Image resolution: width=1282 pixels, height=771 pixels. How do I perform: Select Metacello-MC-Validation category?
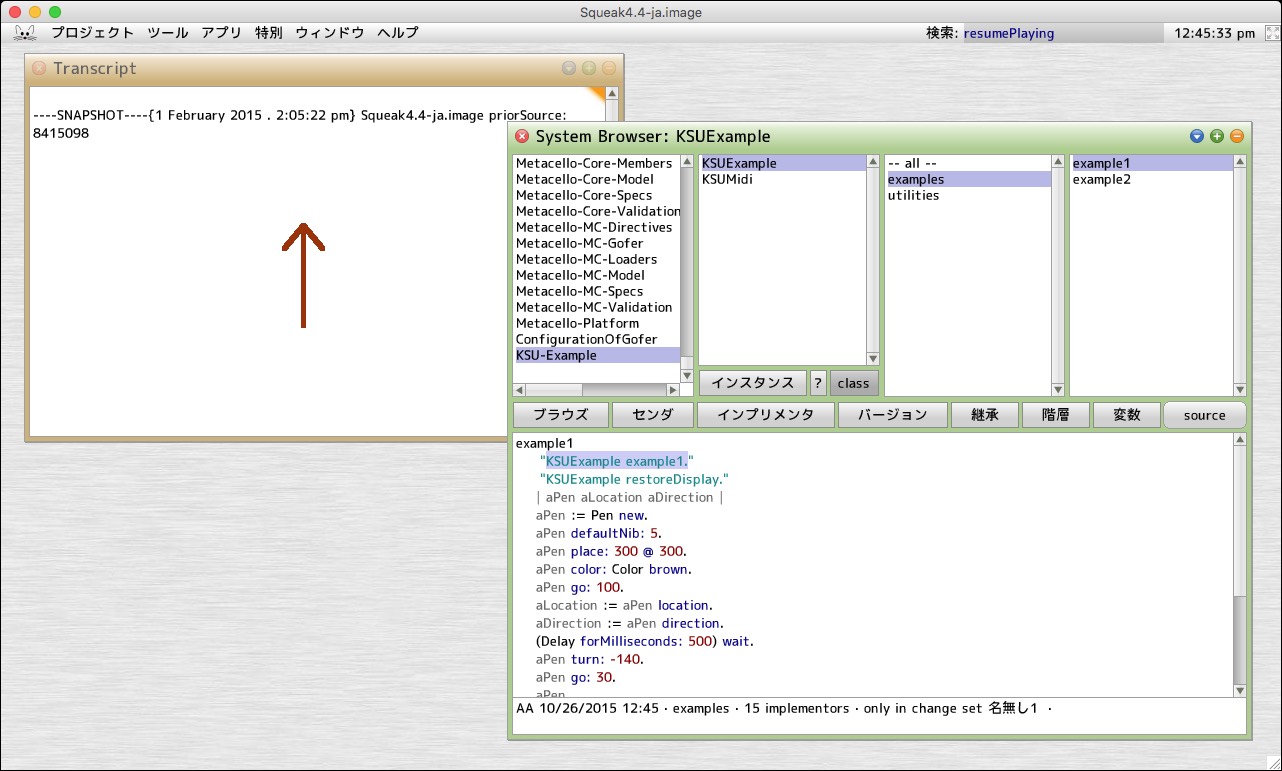(596, 307)
